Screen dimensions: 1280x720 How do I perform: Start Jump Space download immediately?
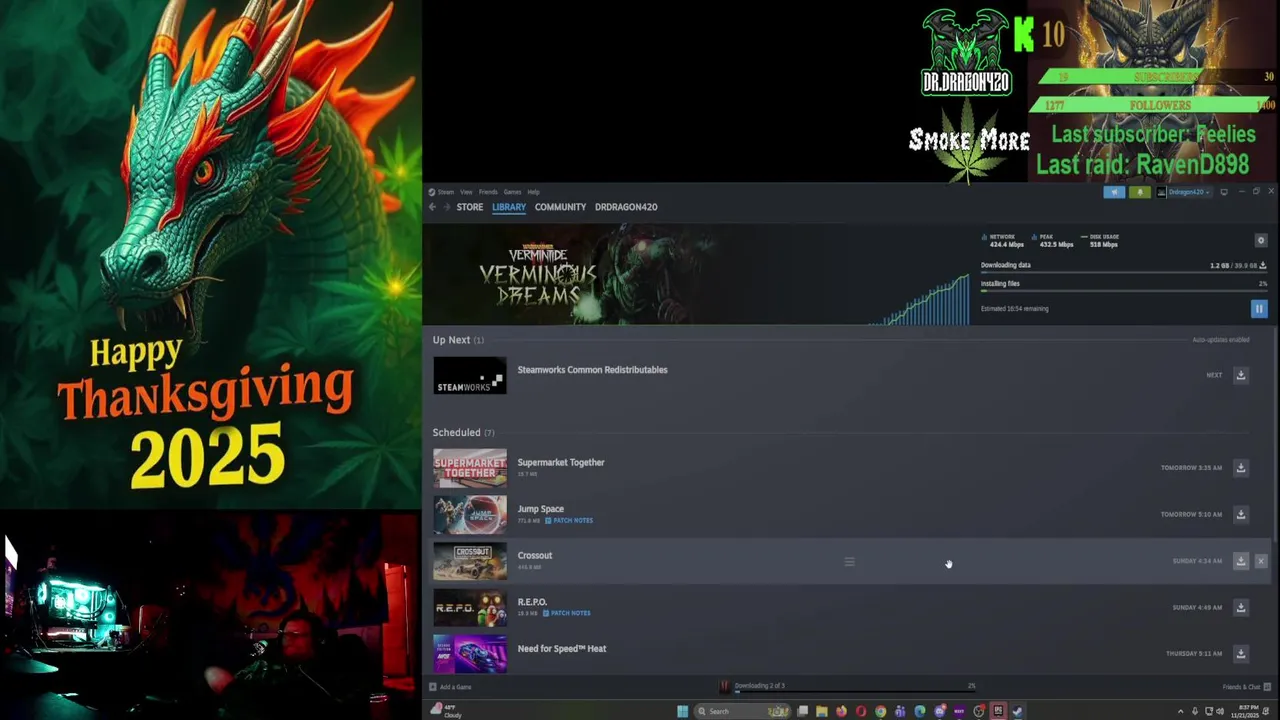point(1241,514)
